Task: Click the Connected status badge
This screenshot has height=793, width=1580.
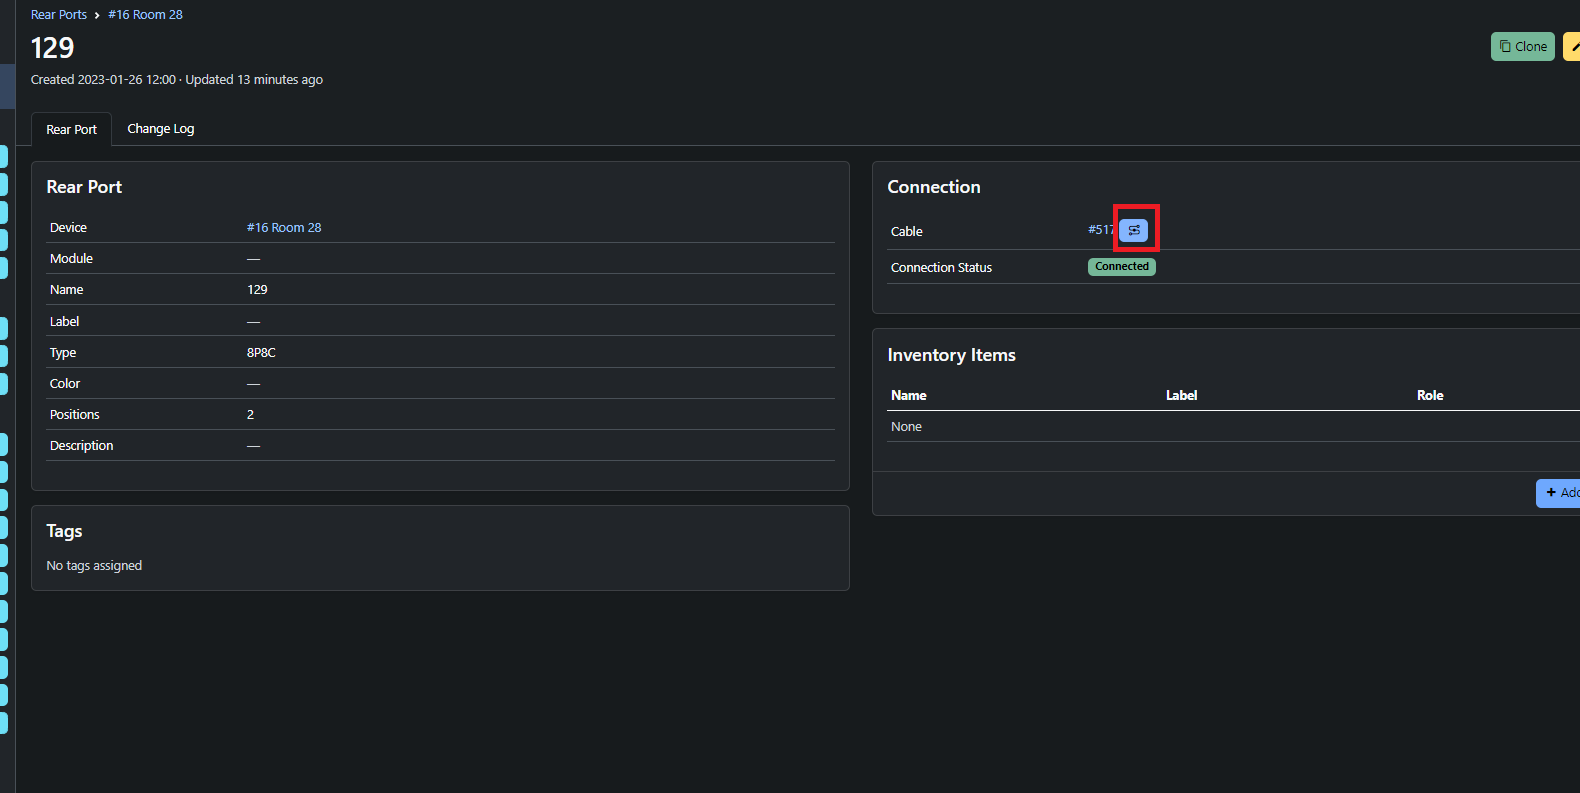Action: 1122,267
